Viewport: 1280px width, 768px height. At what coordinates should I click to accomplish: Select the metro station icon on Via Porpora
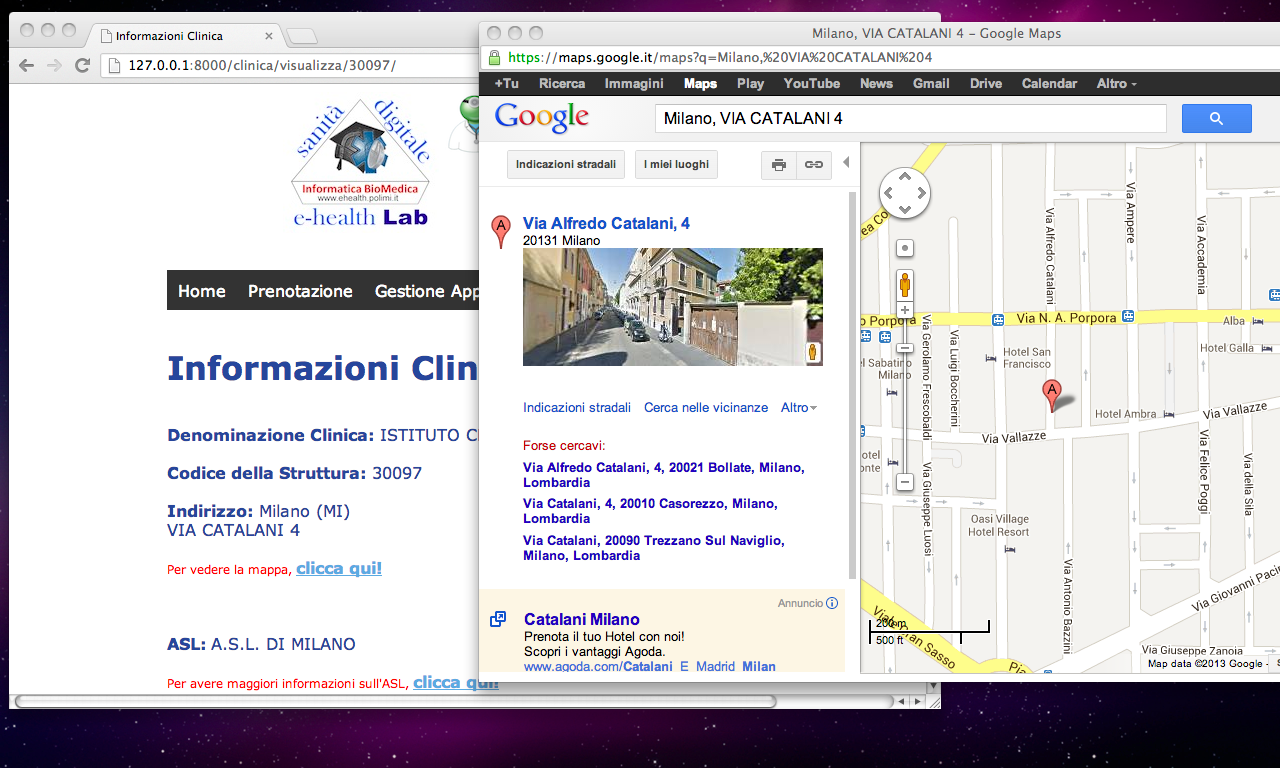(x=996, y=321)
